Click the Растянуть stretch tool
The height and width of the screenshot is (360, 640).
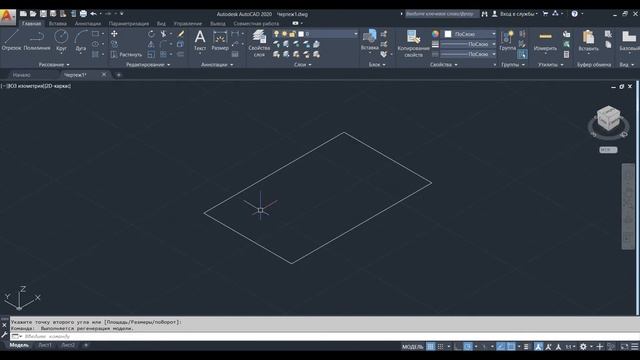point(126,54)
